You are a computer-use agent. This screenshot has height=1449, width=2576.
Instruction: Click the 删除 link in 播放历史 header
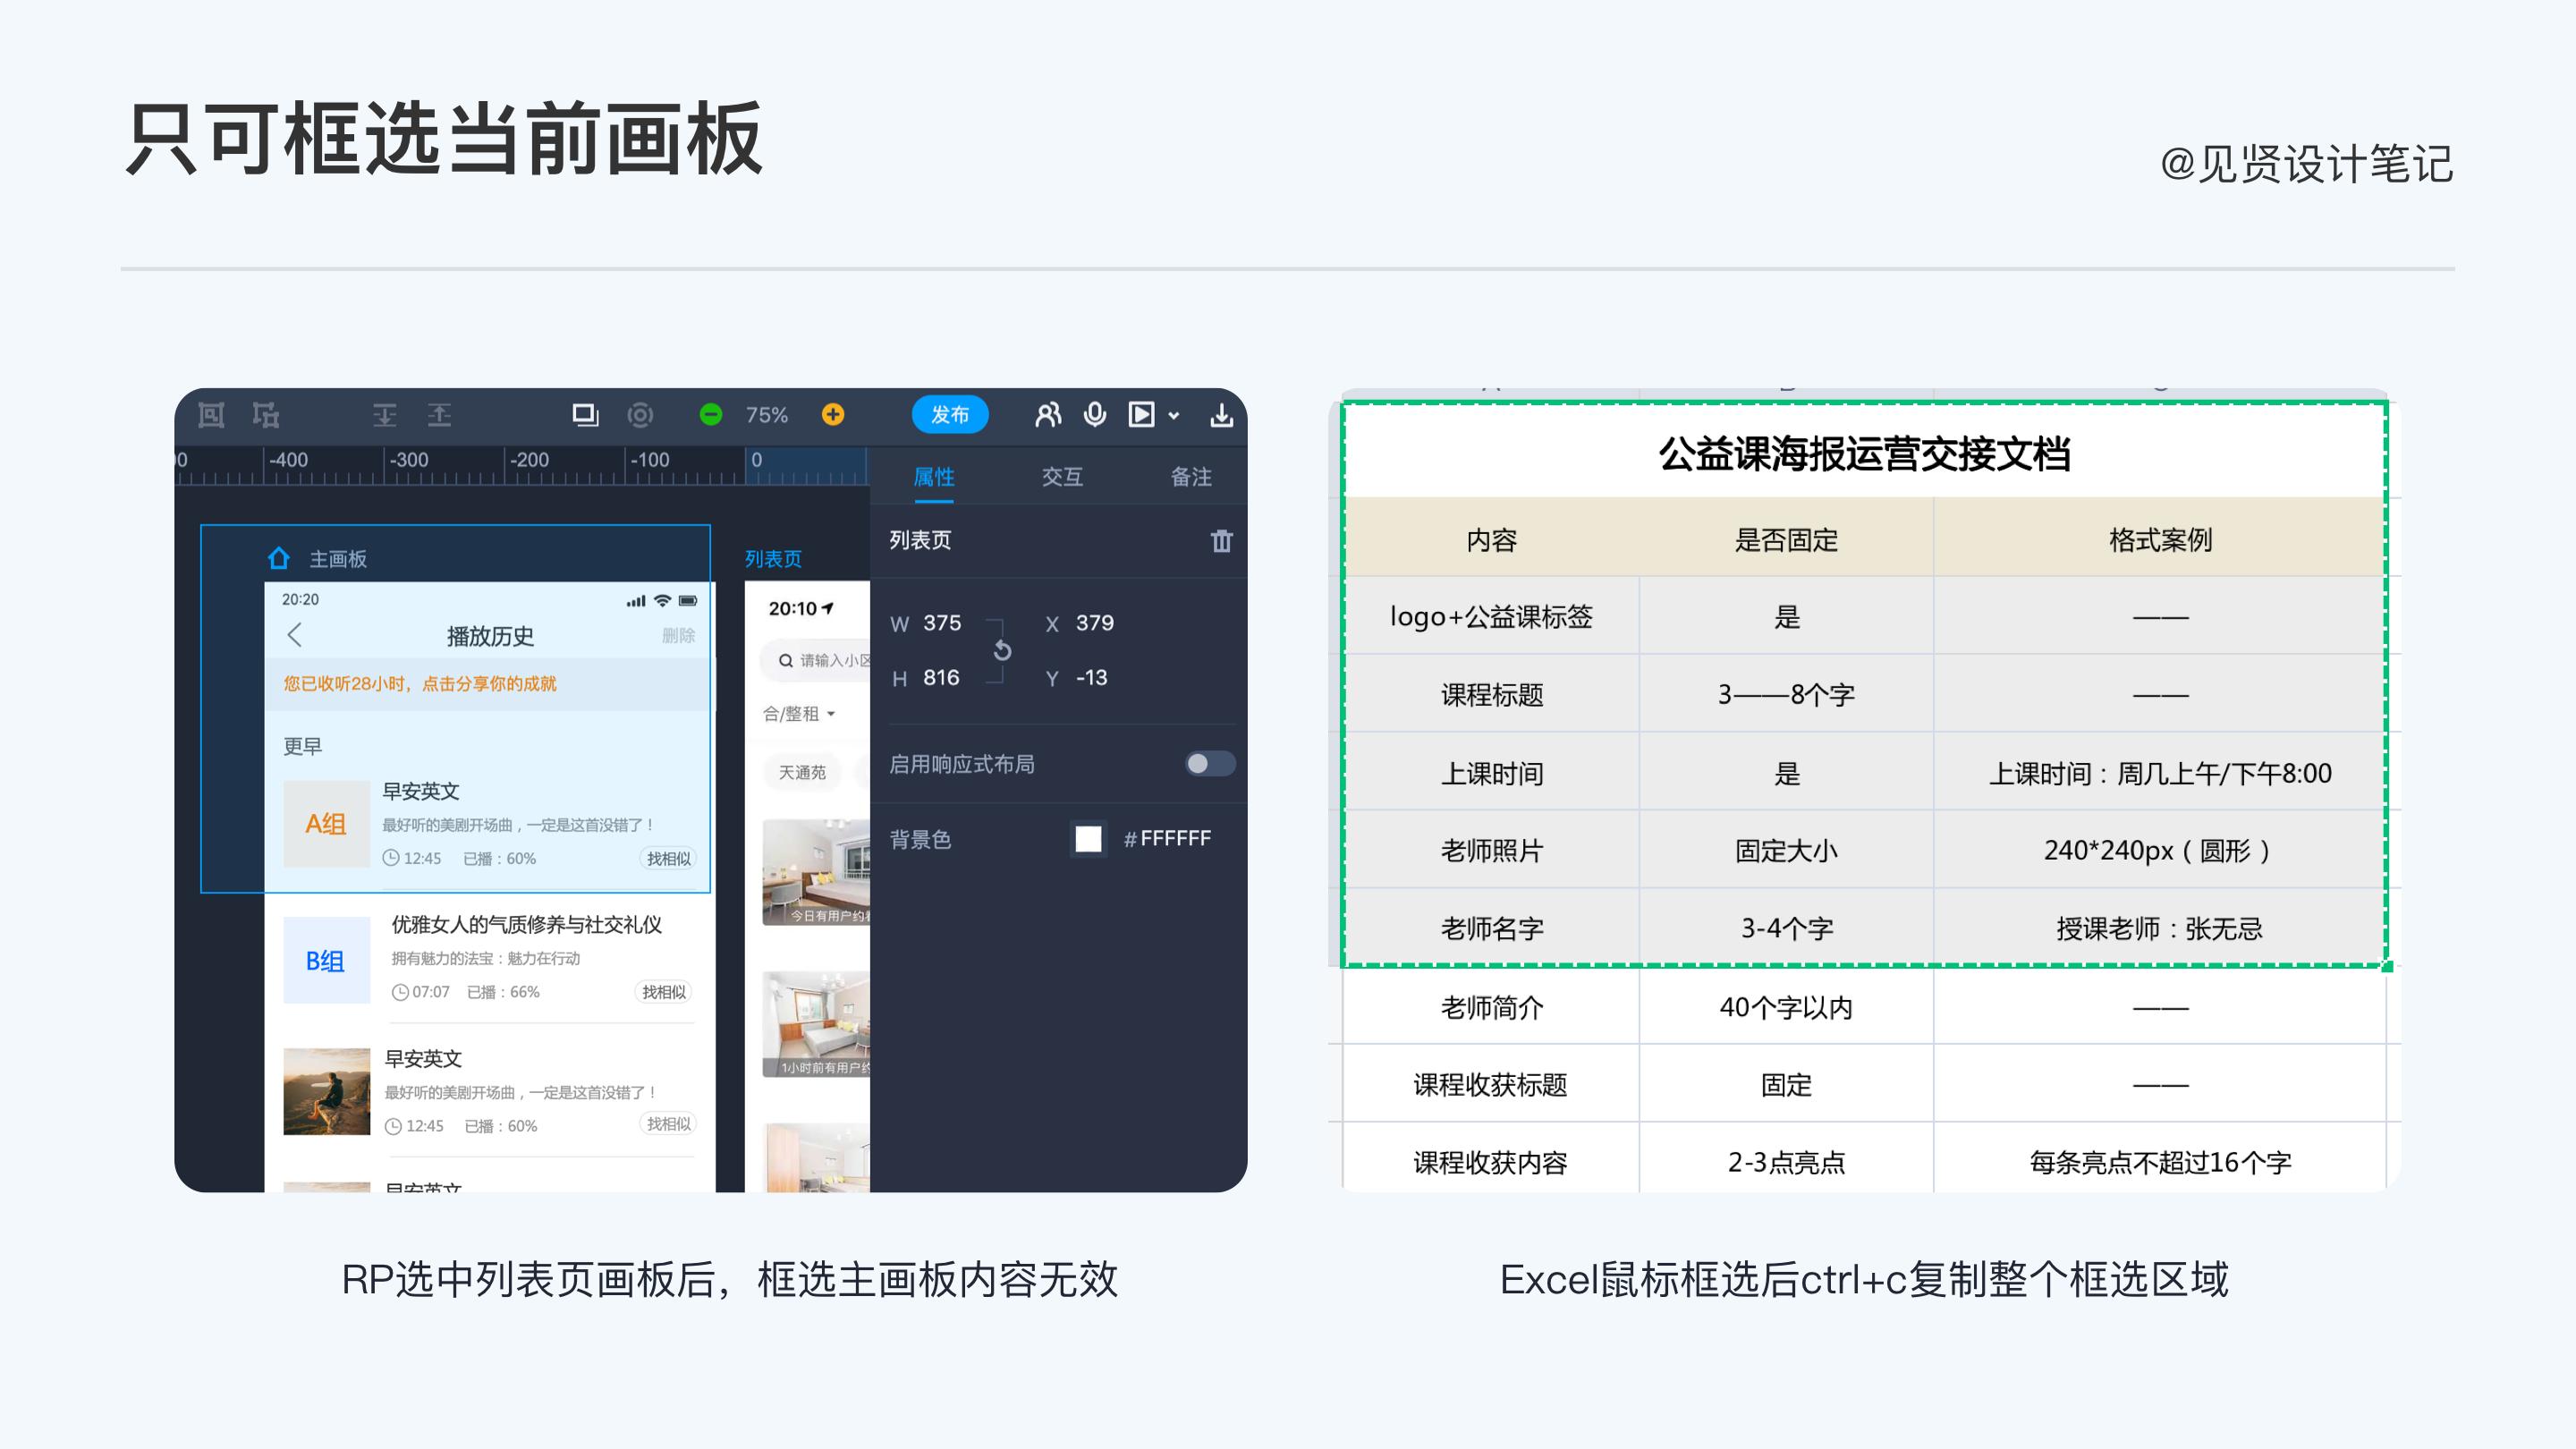[678, 635]
